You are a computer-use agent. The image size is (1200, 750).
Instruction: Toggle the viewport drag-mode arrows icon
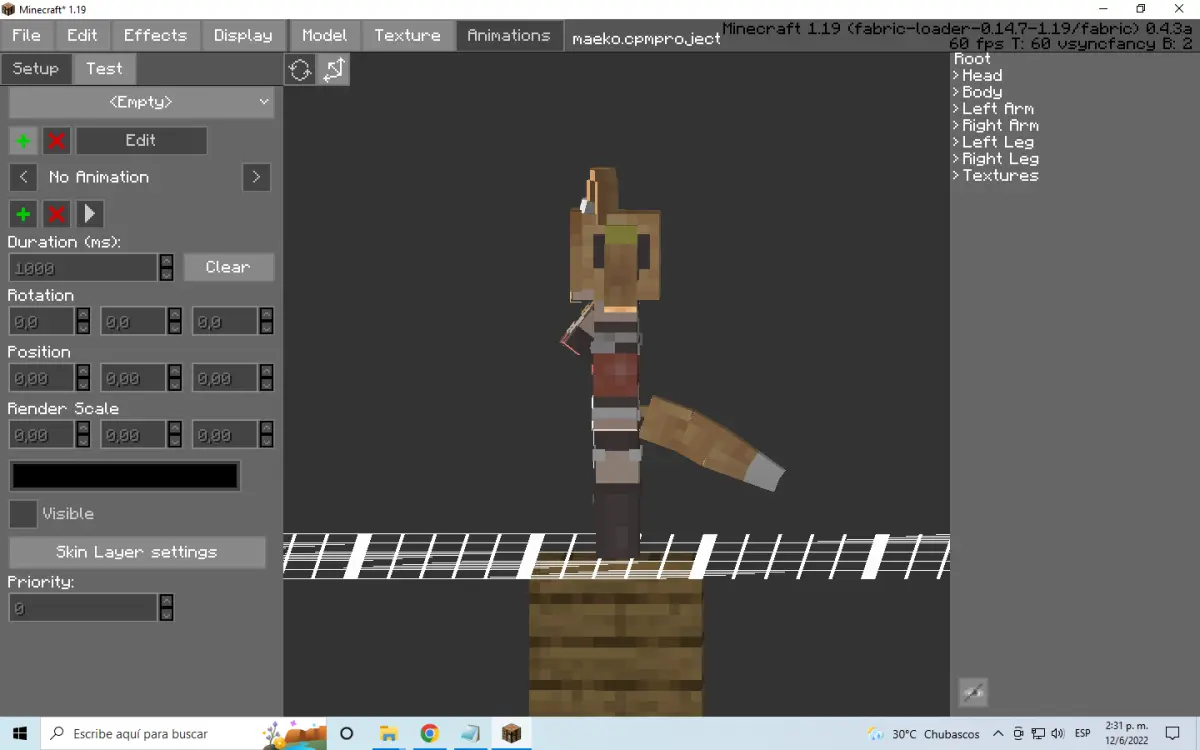(334, 69)
